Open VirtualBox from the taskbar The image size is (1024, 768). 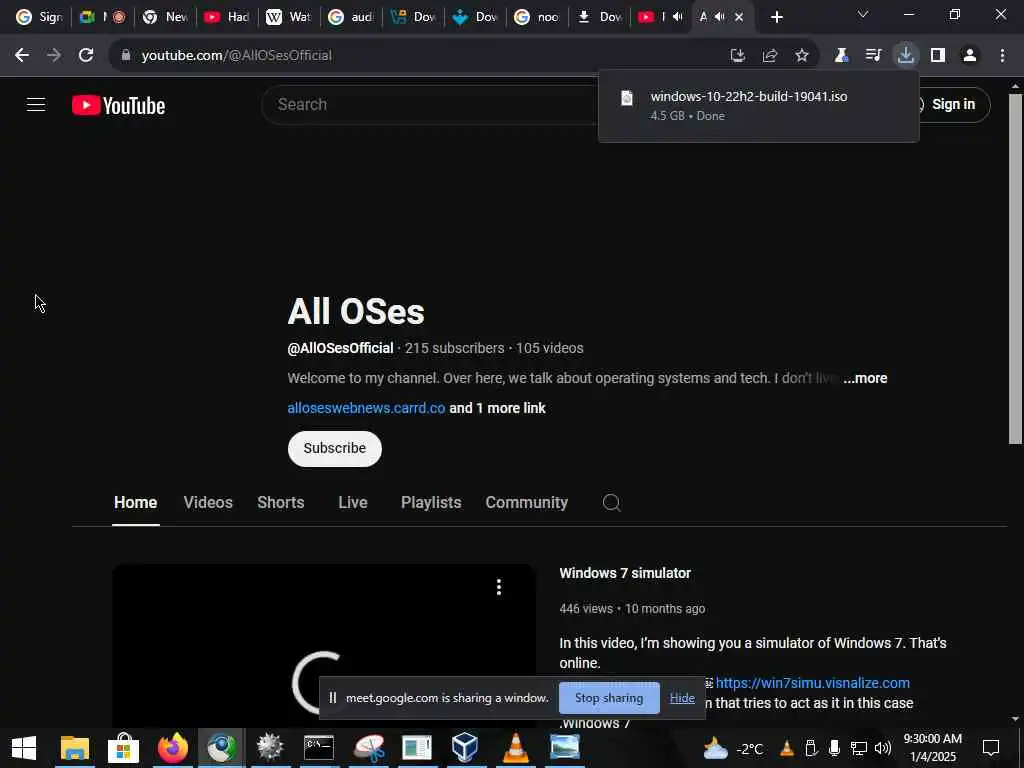coord(465,748)
